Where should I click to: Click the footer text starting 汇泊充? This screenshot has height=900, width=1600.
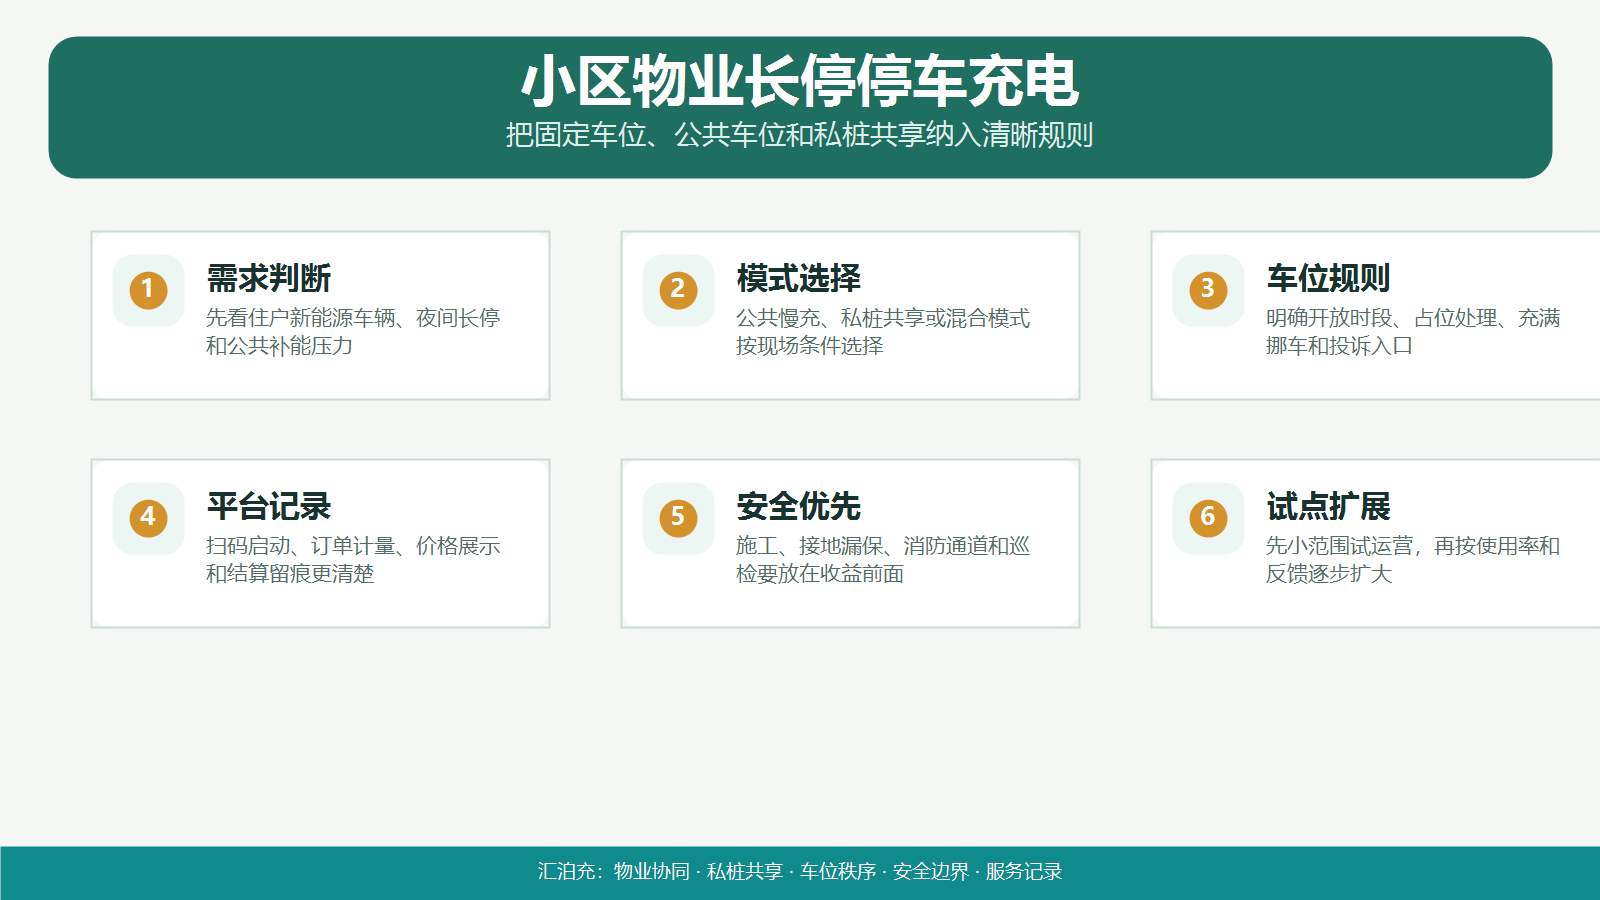coord(800,872)
